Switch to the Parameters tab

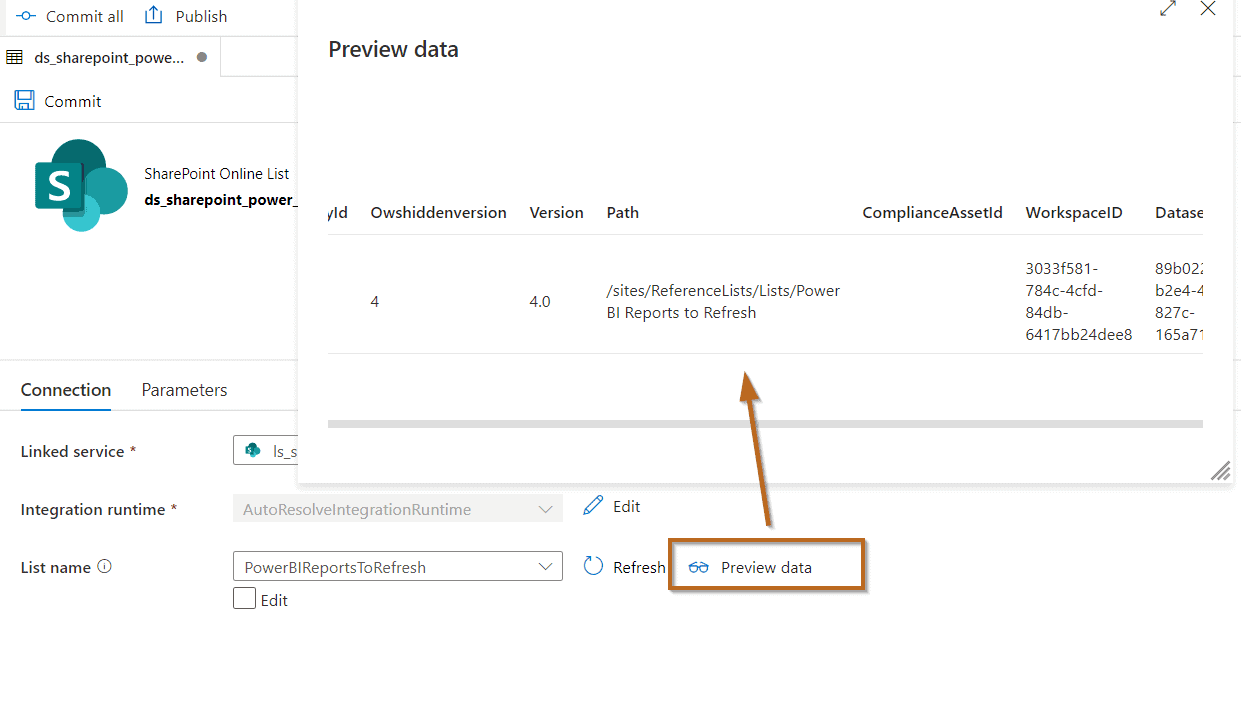click(x=184, y=390)
